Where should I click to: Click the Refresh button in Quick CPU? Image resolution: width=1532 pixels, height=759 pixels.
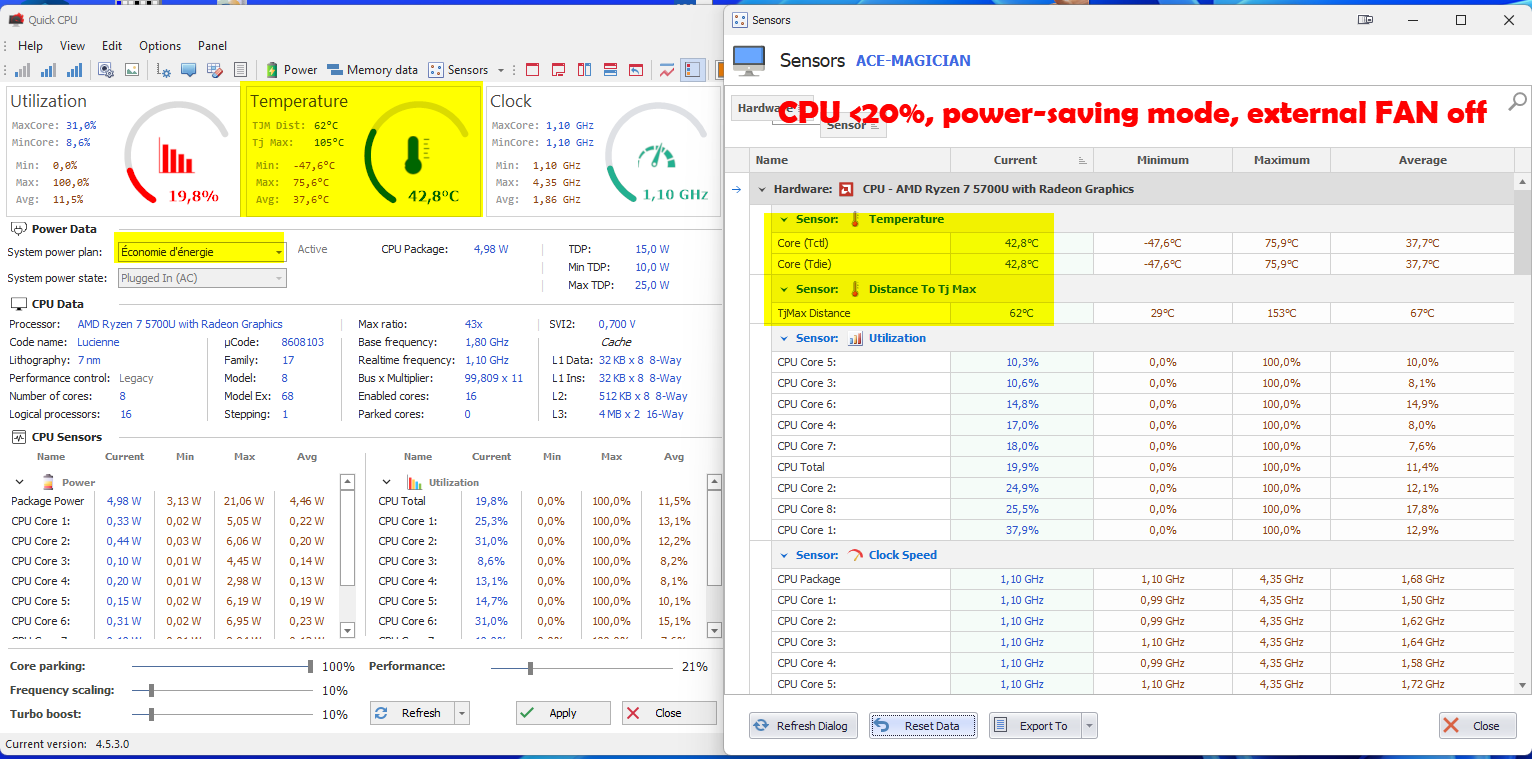click(x=412, y=713)
